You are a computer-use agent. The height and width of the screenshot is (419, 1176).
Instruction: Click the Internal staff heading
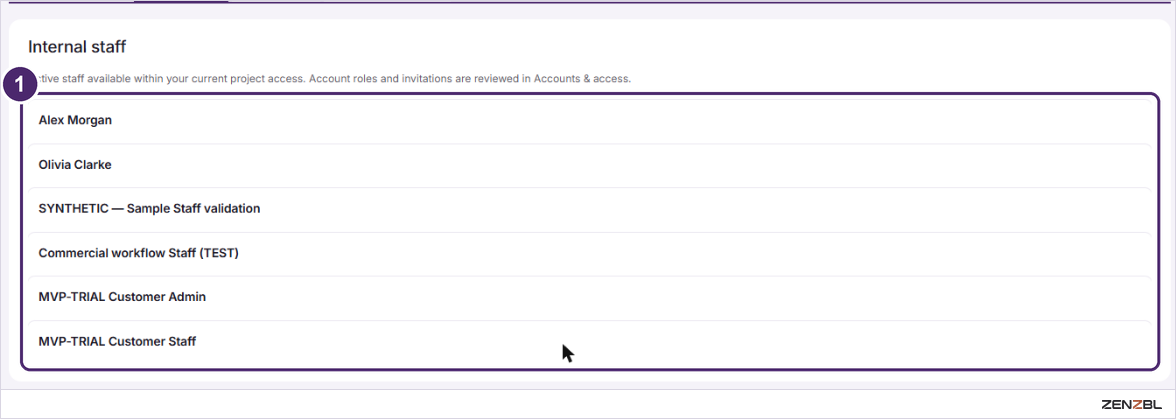(77, 46)
